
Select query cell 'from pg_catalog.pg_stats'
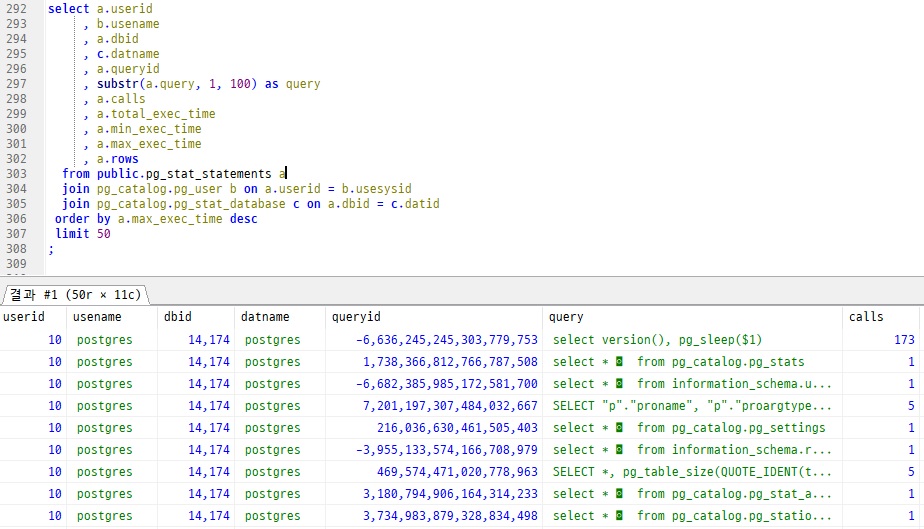click(692, 362)
